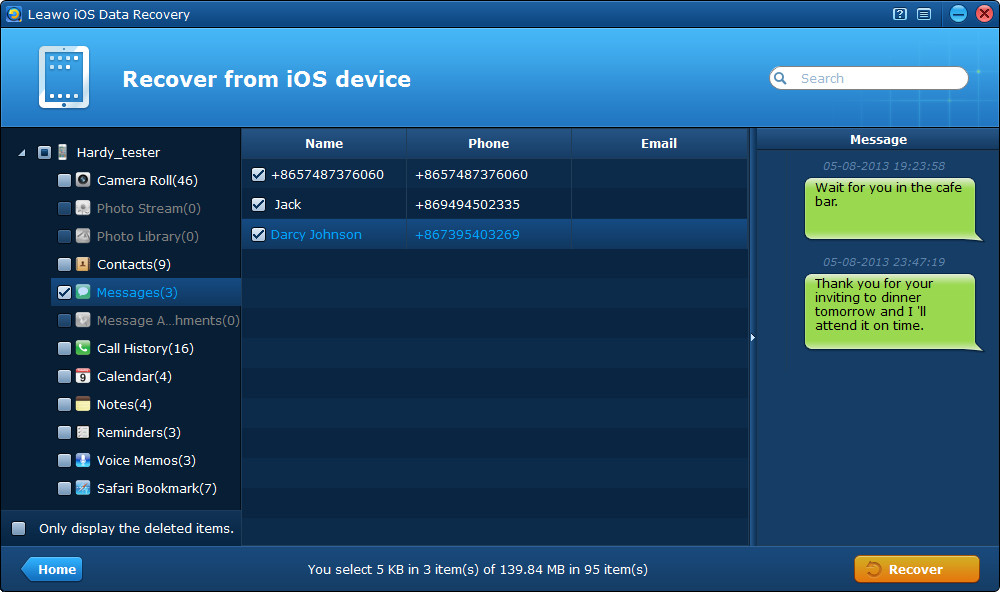Sort by the Phone column header
Viewport: 1000px width, 592px height.
coord(489,144)
